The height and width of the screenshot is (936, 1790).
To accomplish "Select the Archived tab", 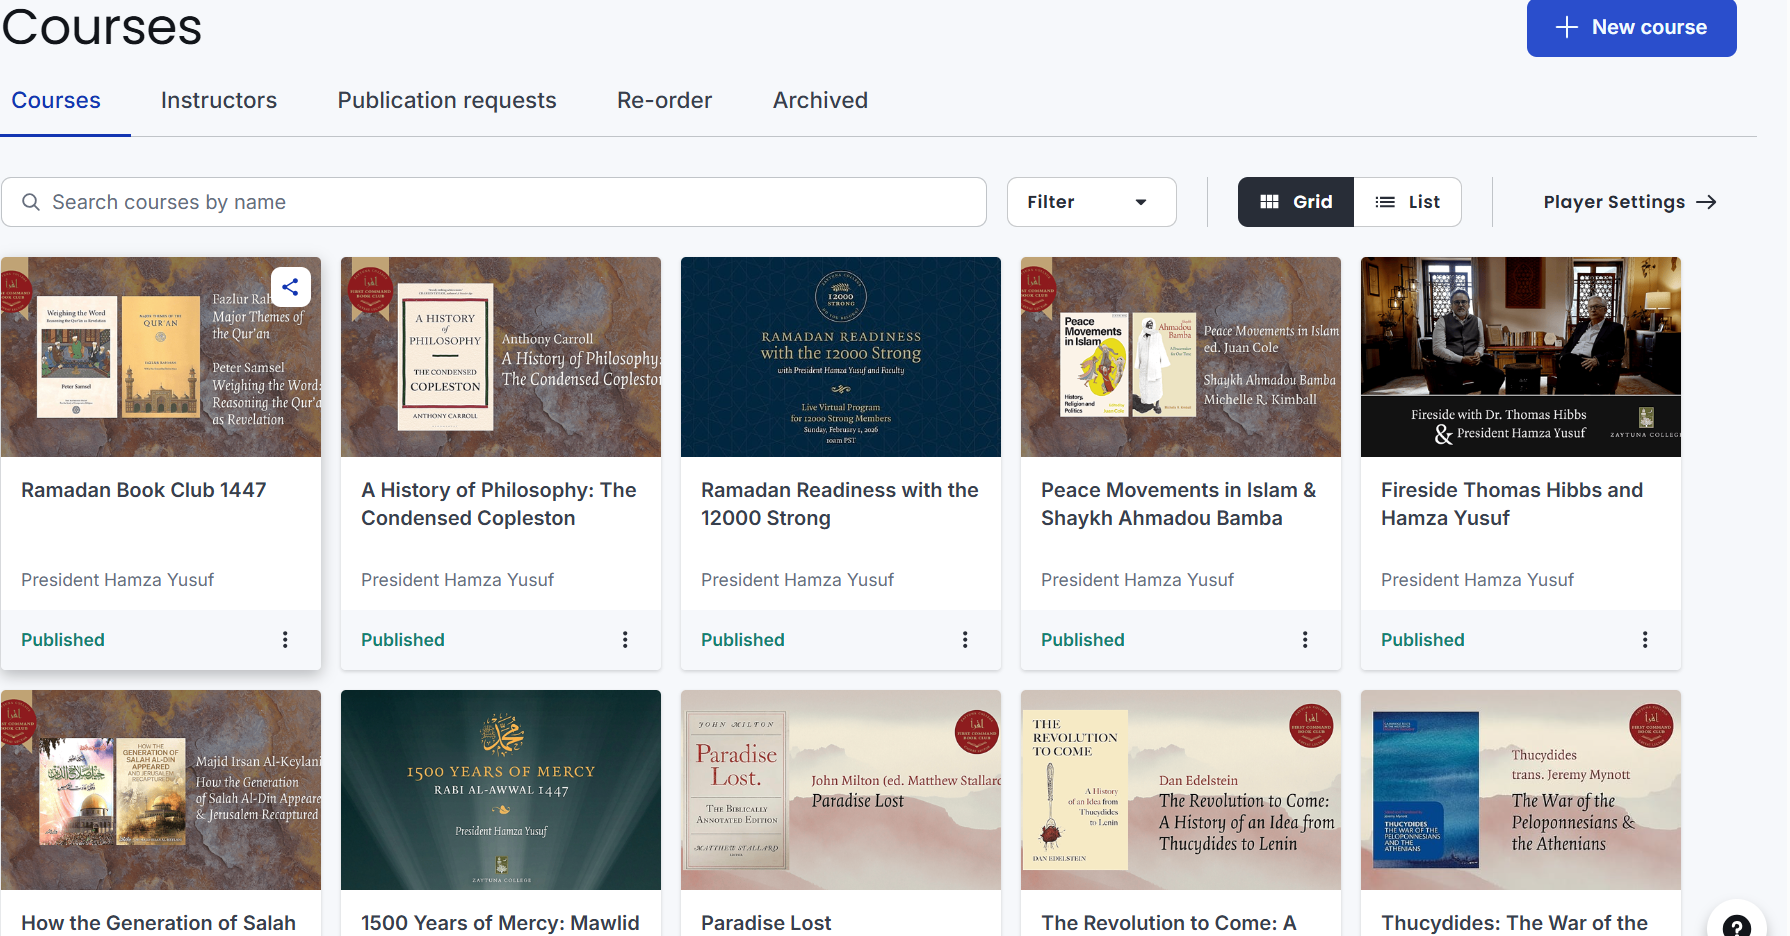I will 820,101.
